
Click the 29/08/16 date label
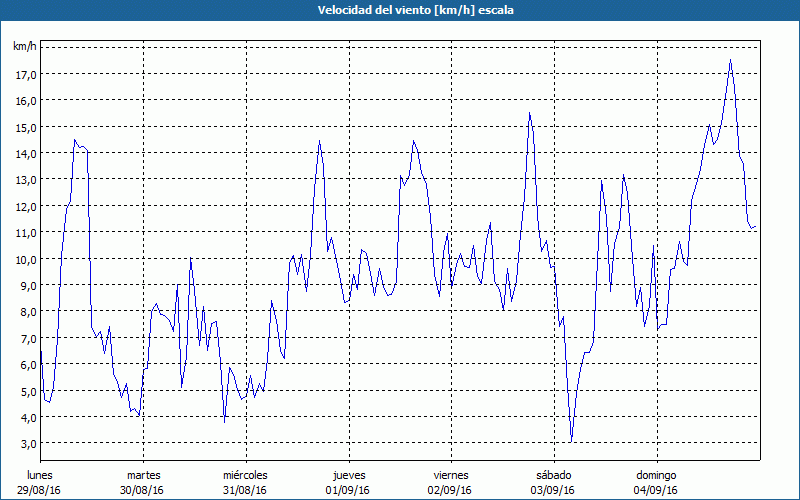41,490
